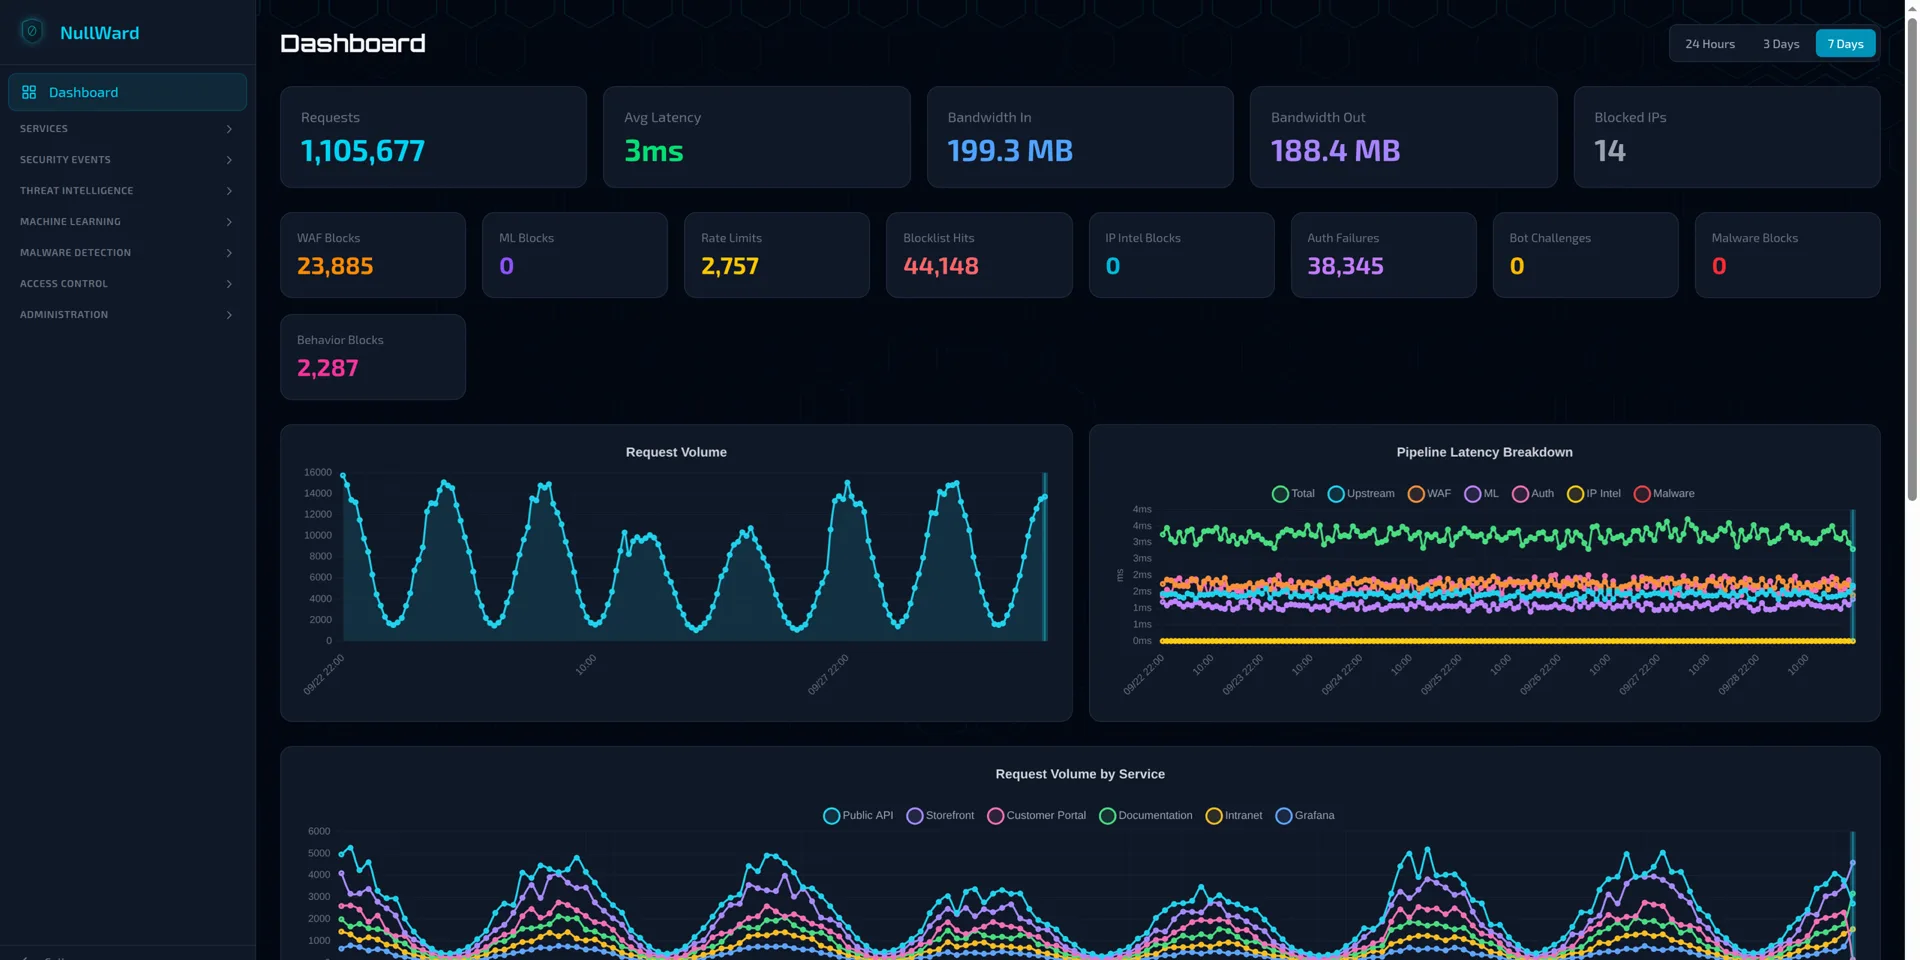Open the Dashboard sidebar item
Viewport: 1920px width, 960px height.
(x=127, y=92)
